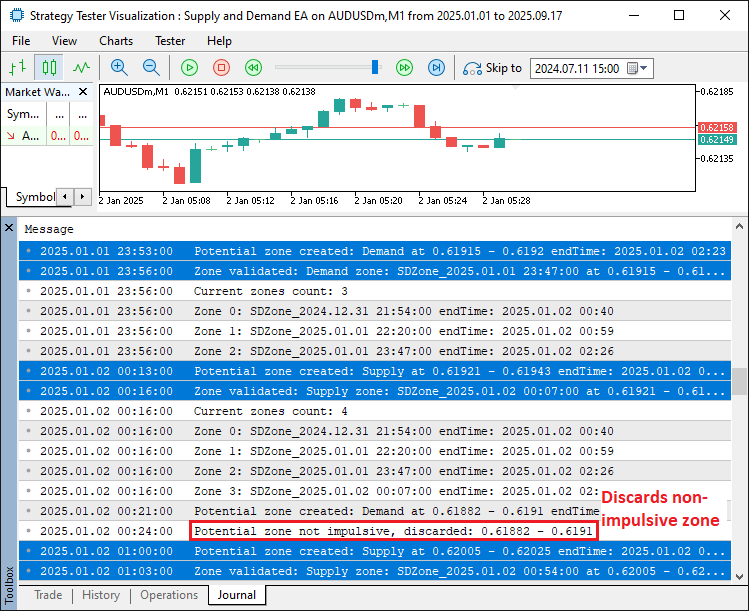Close the Toolbox panel
The image size is (749, 611).
(9, 228)
